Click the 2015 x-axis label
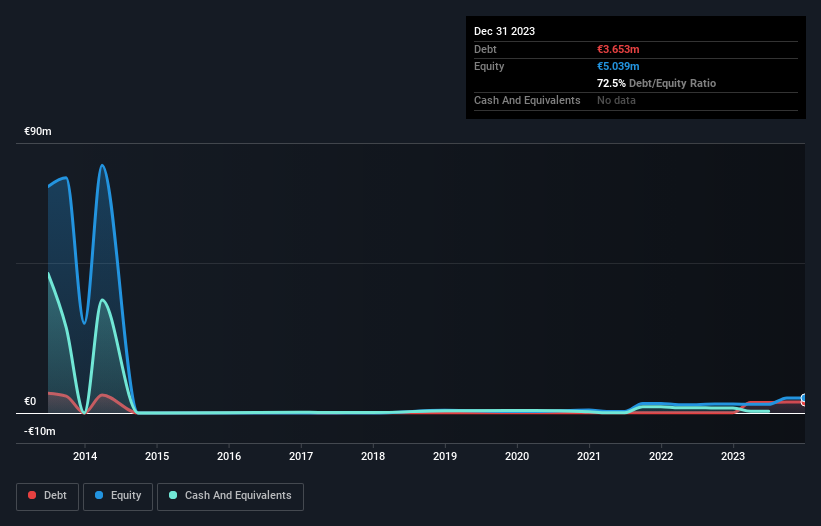 [x=157, y=456]
